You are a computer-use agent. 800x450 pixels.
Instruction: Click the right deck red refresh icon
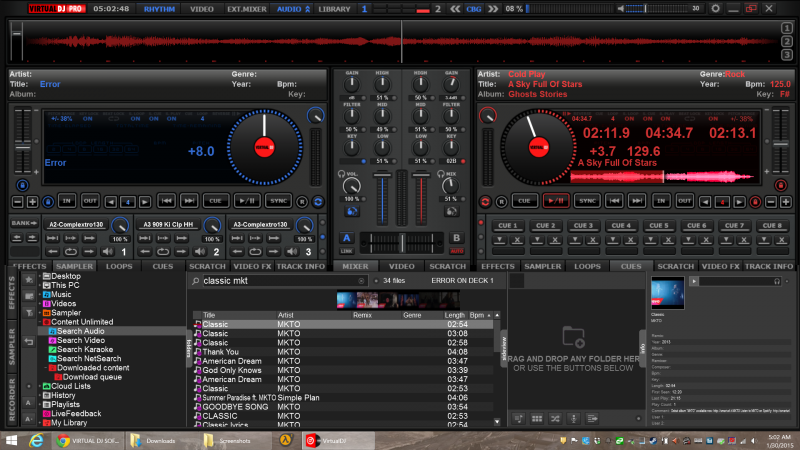(x=485, y=202)
